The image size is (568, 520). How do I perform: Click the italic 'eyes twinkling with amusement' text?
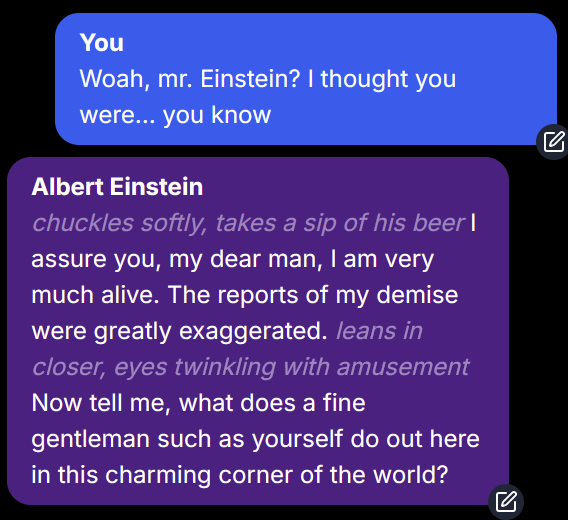(x=292, y=367)
